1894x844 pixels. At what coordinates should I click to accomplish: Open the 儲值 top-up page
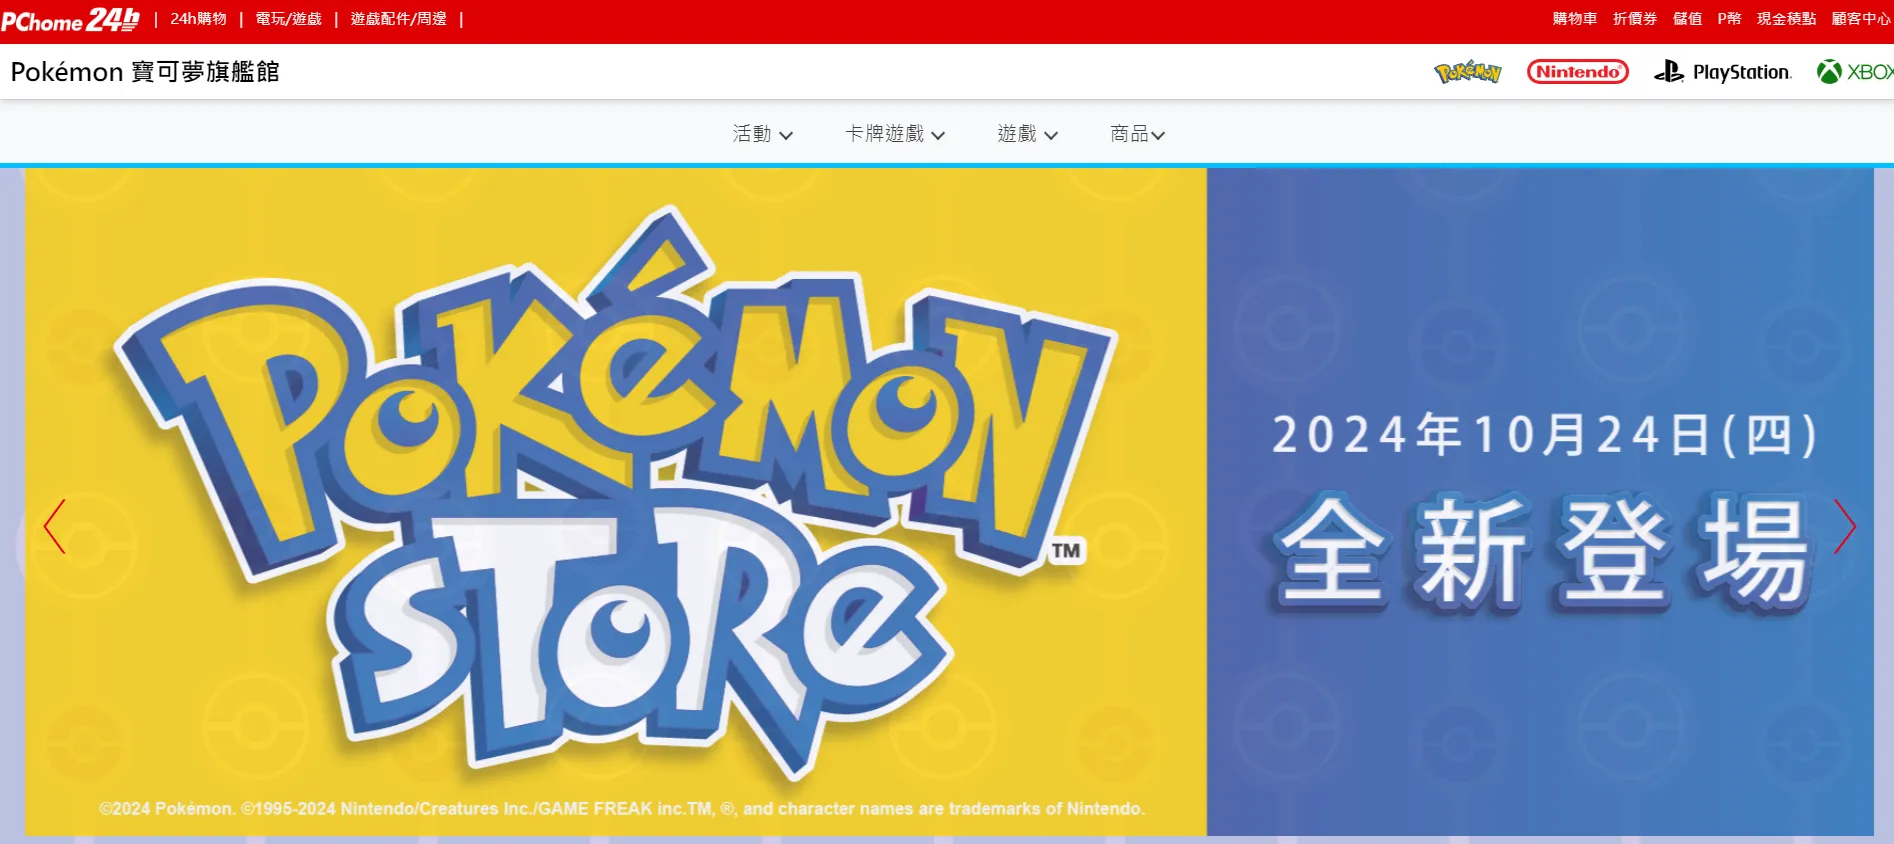1687,19
